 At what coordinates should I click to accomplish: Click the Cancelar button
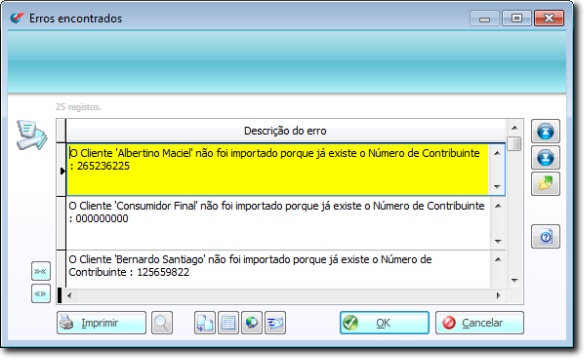(x=479, y=323)
